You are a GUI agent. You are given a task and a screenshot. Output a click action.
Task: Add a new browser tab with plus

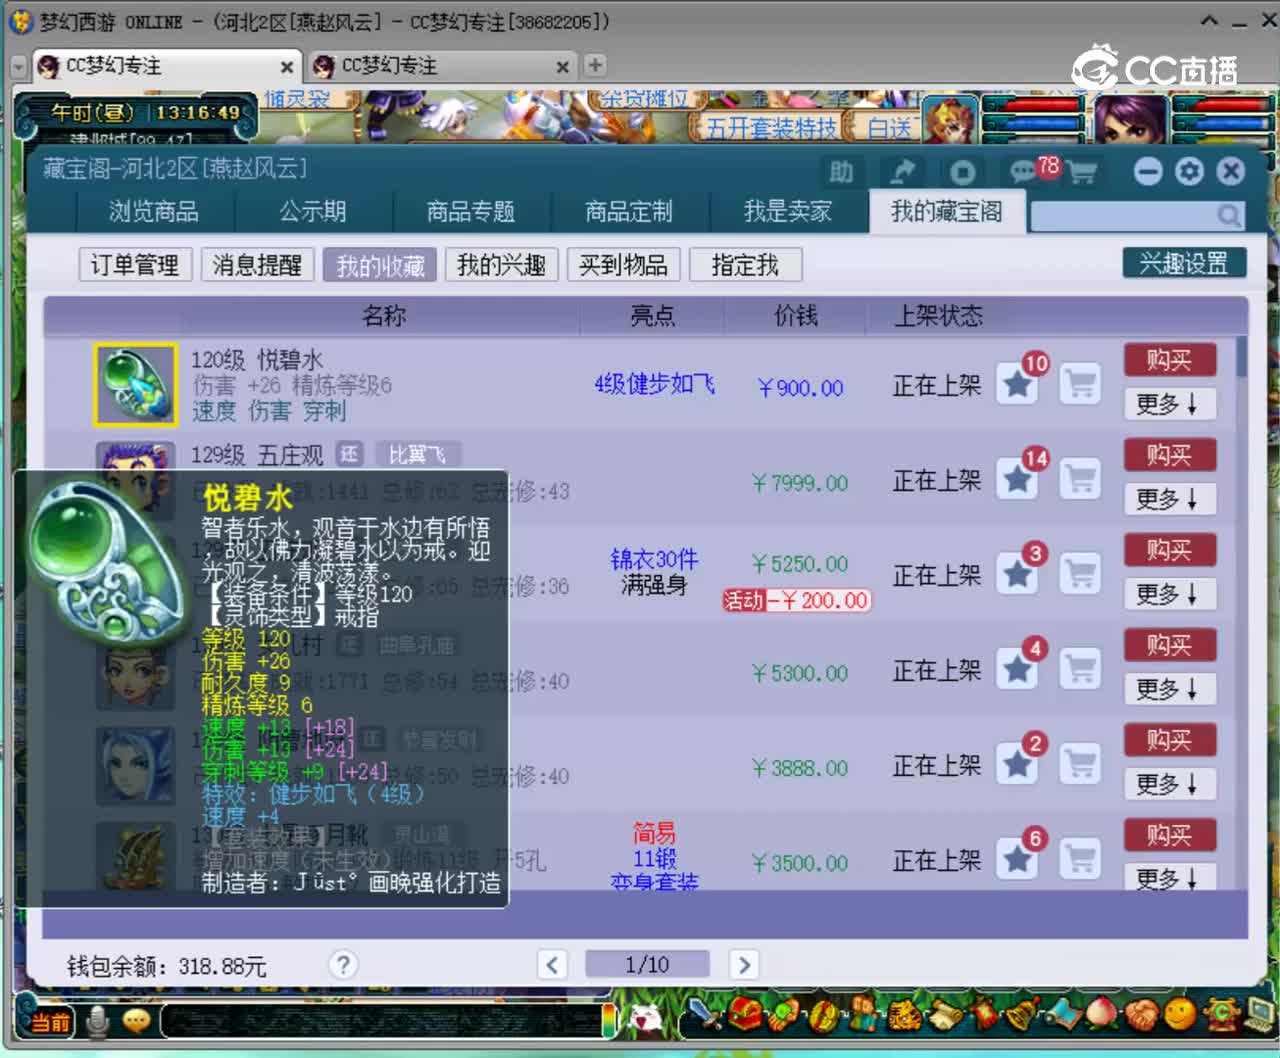pyautogui.click(x=595, y=65)
